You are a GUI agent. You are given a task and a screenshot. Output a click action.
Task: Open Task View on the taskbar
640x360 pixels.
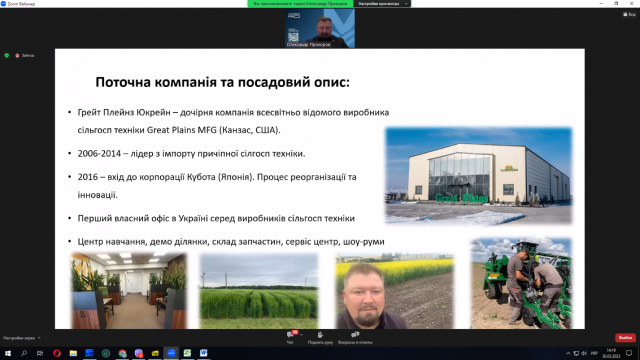(40, 353)
